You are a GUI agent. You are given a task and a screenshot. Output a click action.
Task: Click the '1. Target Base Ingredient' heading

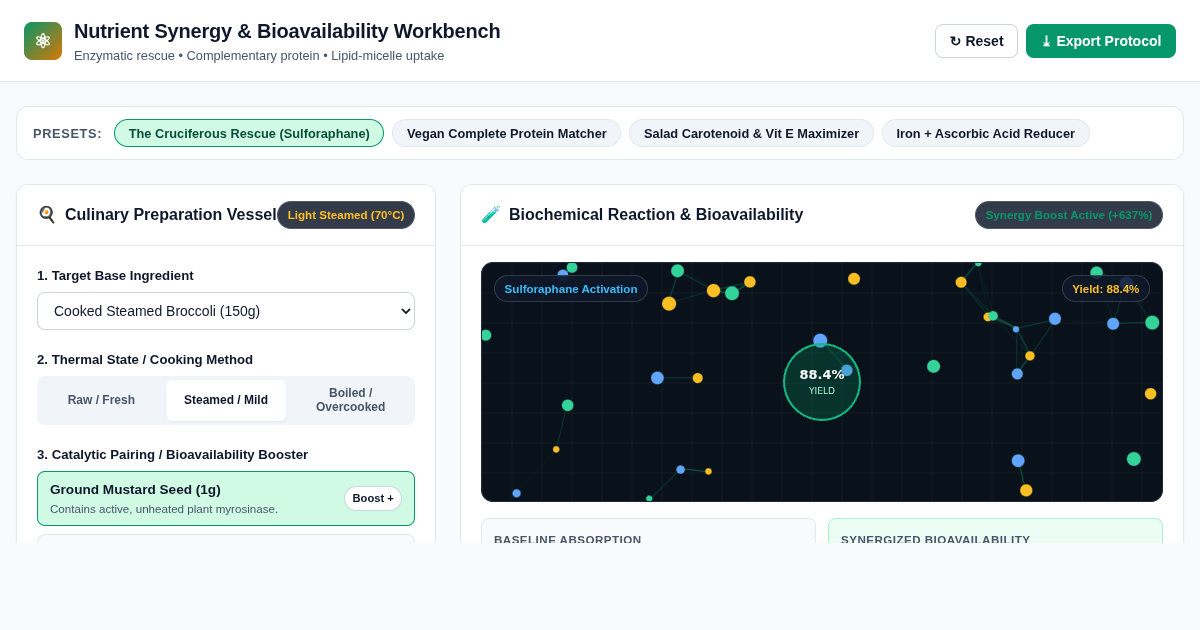point(115,275)
